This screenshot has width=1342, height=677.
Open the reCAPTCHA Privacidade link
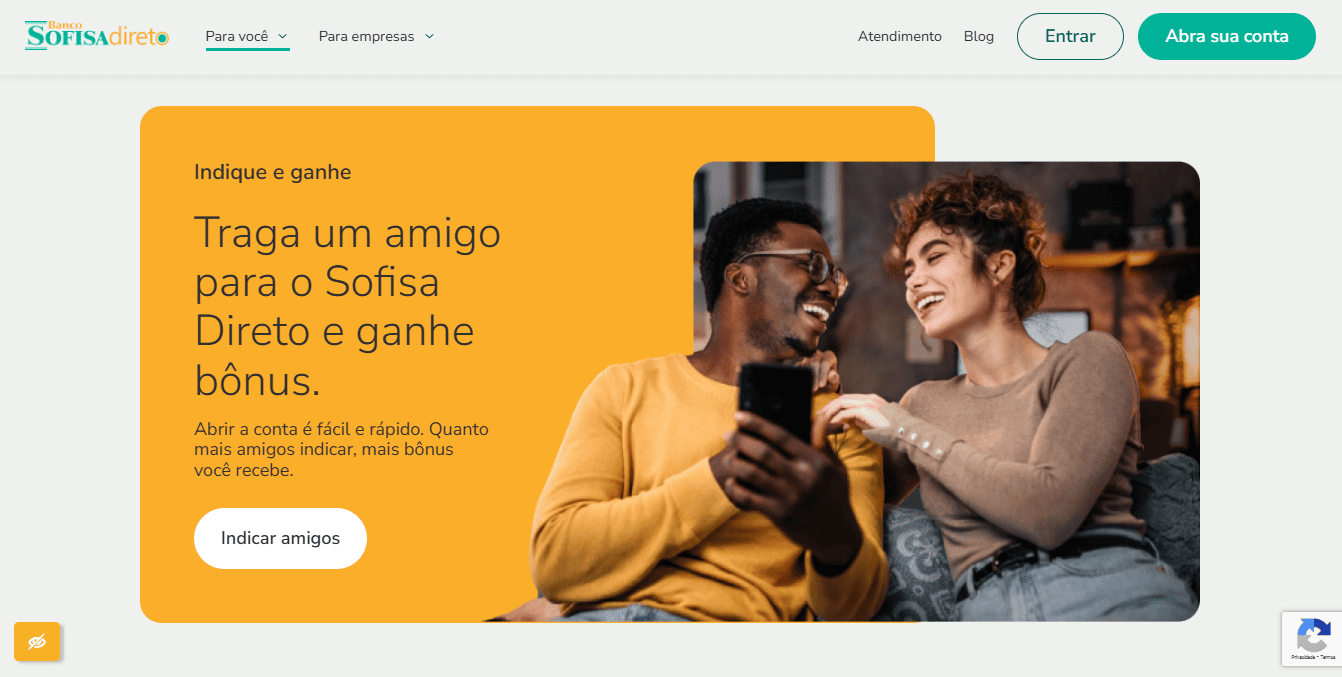tap(1302, 657)
